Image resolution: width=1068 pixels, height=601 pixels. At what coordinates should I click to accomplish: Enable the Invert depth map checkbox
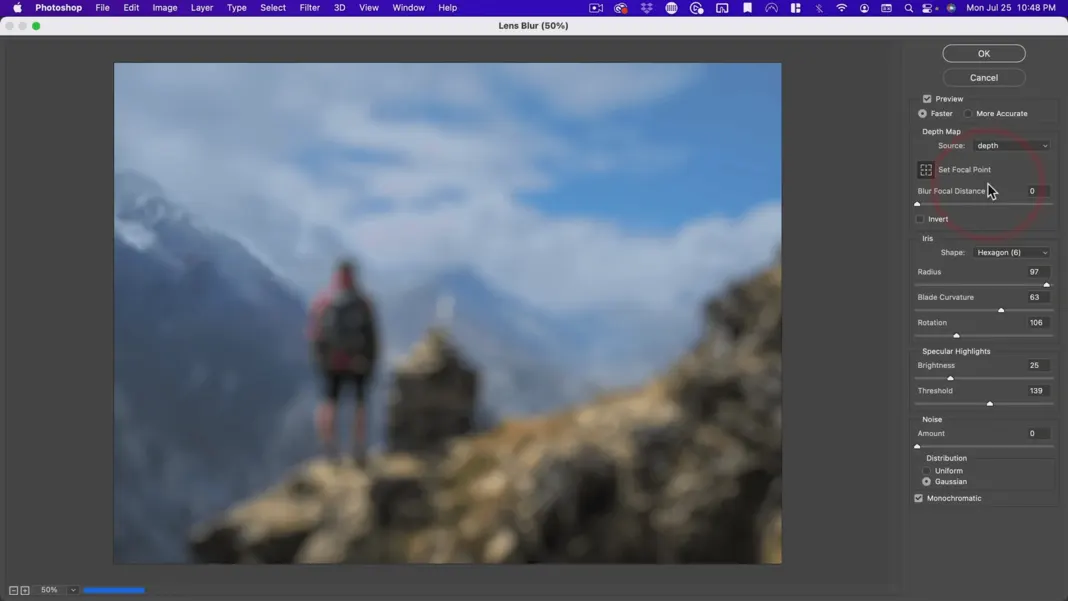click(x=920, y=219)
